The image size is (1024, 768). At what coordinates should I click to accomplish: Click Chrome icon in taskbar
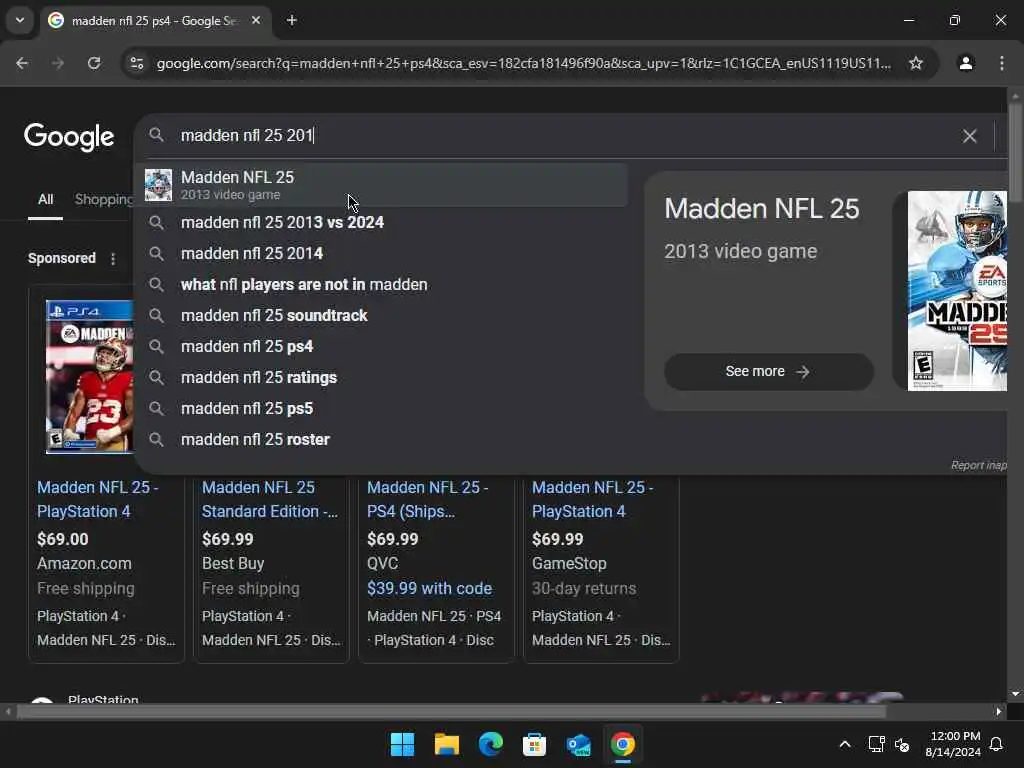tap(622, 744)
